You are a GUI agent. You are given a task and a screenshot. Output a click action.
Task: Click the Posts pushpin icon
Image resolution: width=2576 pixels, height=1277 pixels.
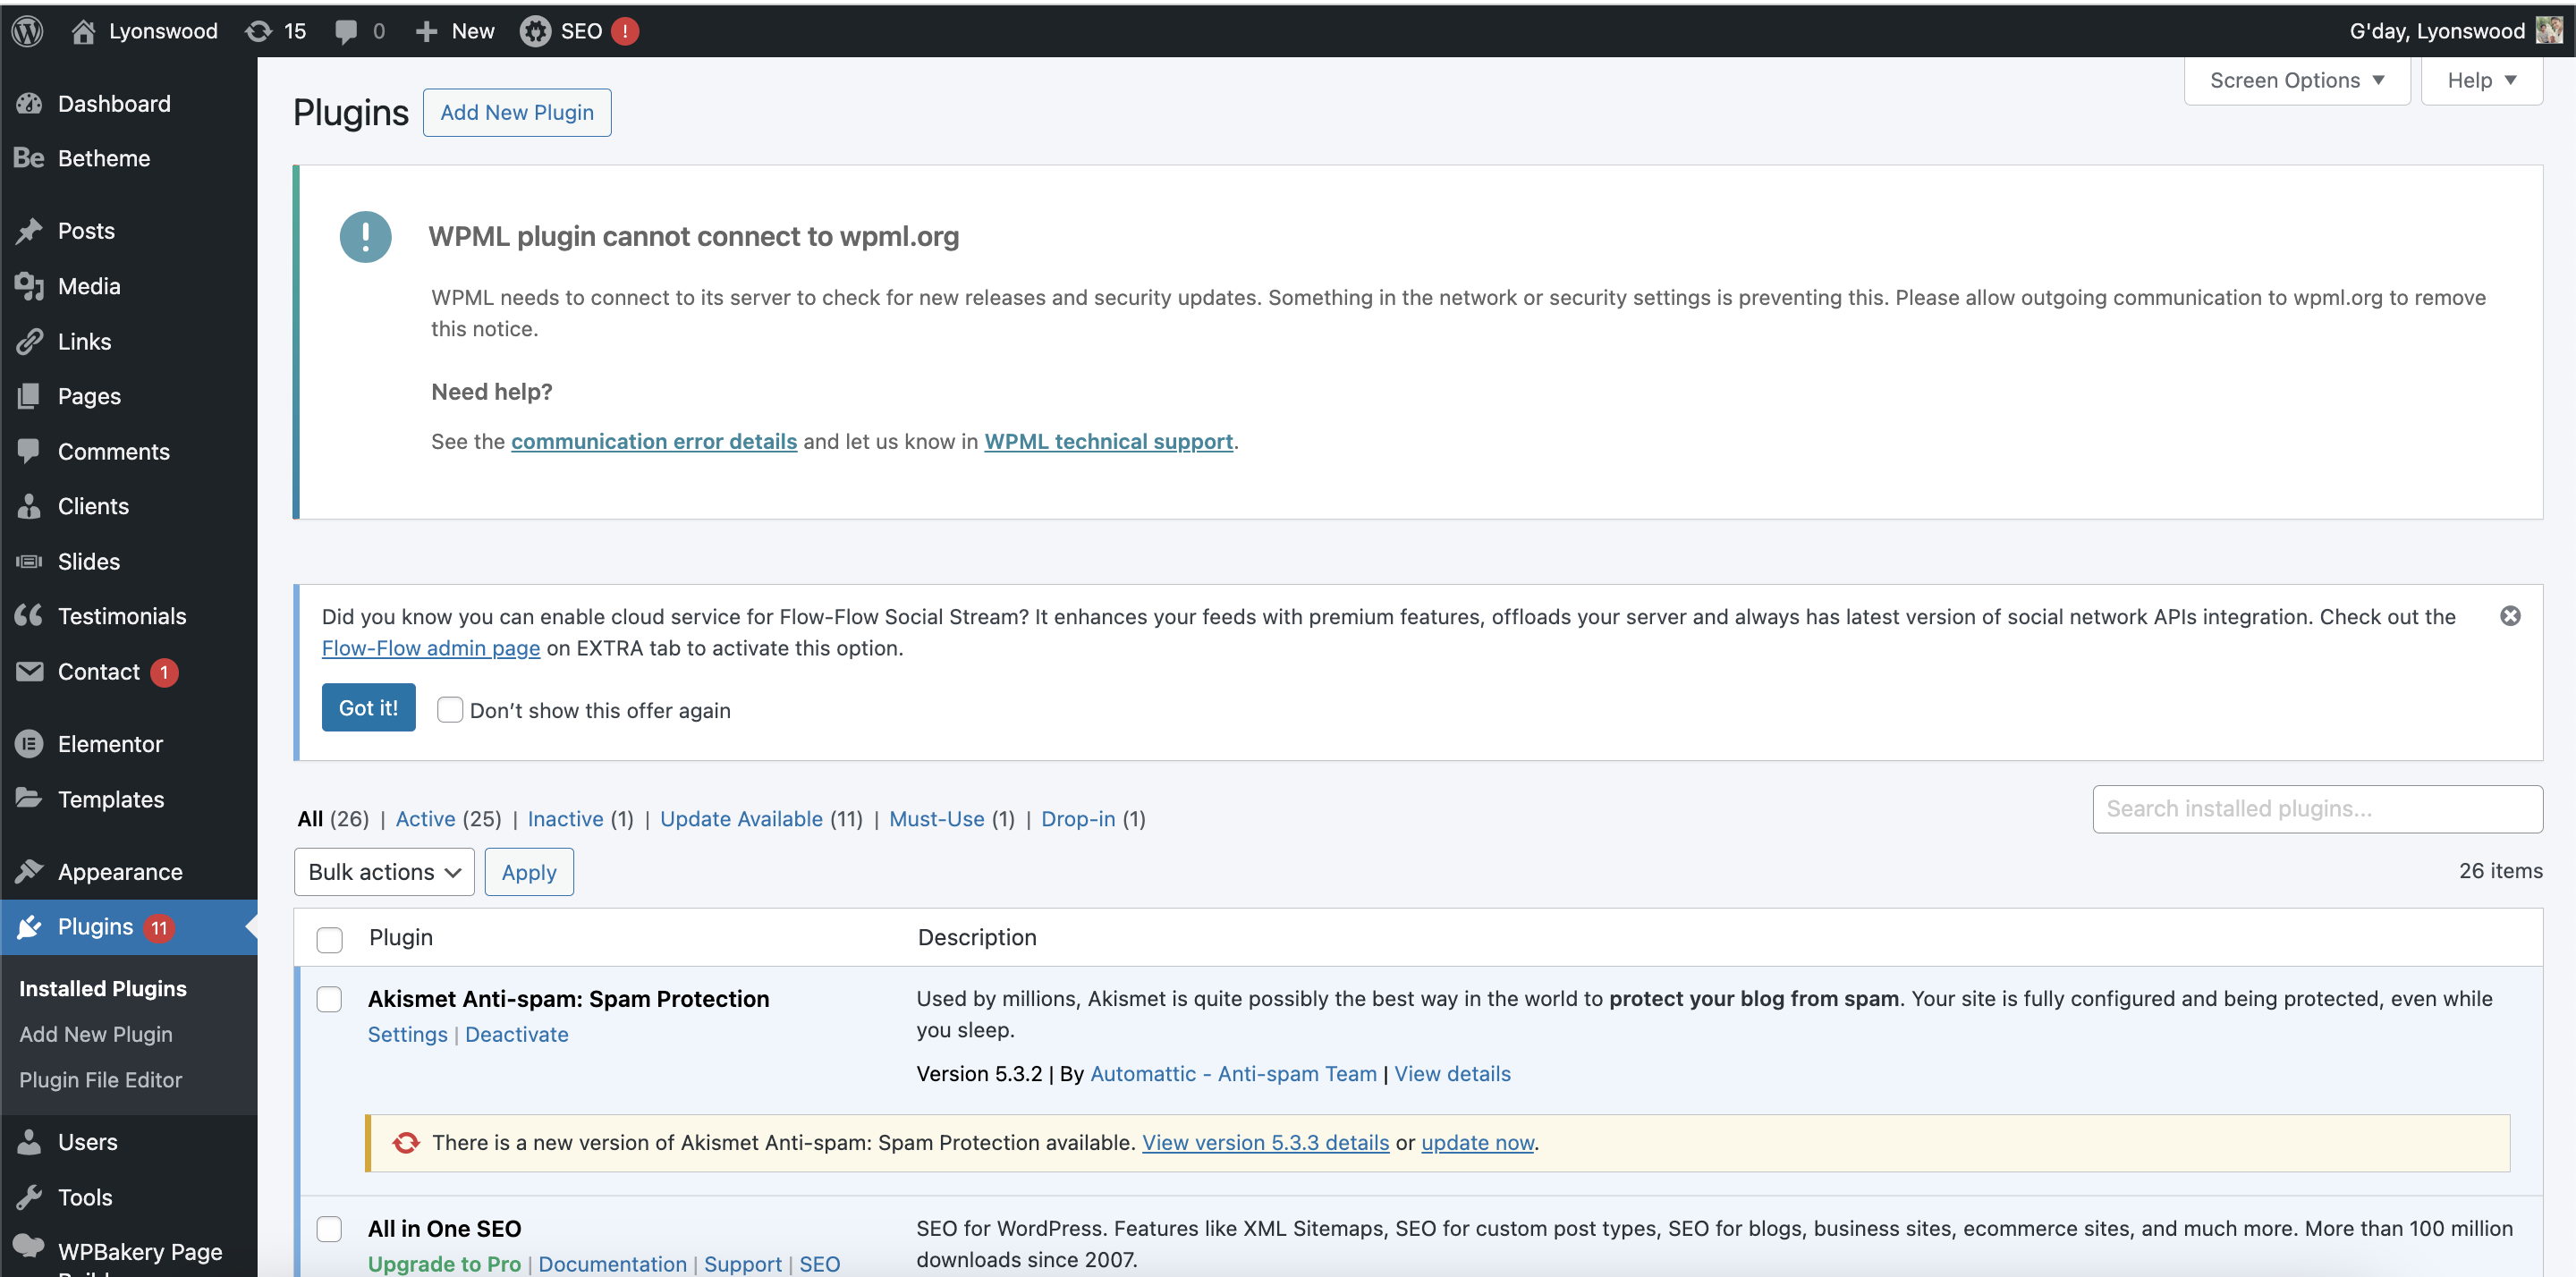click(x=29, y=231)
